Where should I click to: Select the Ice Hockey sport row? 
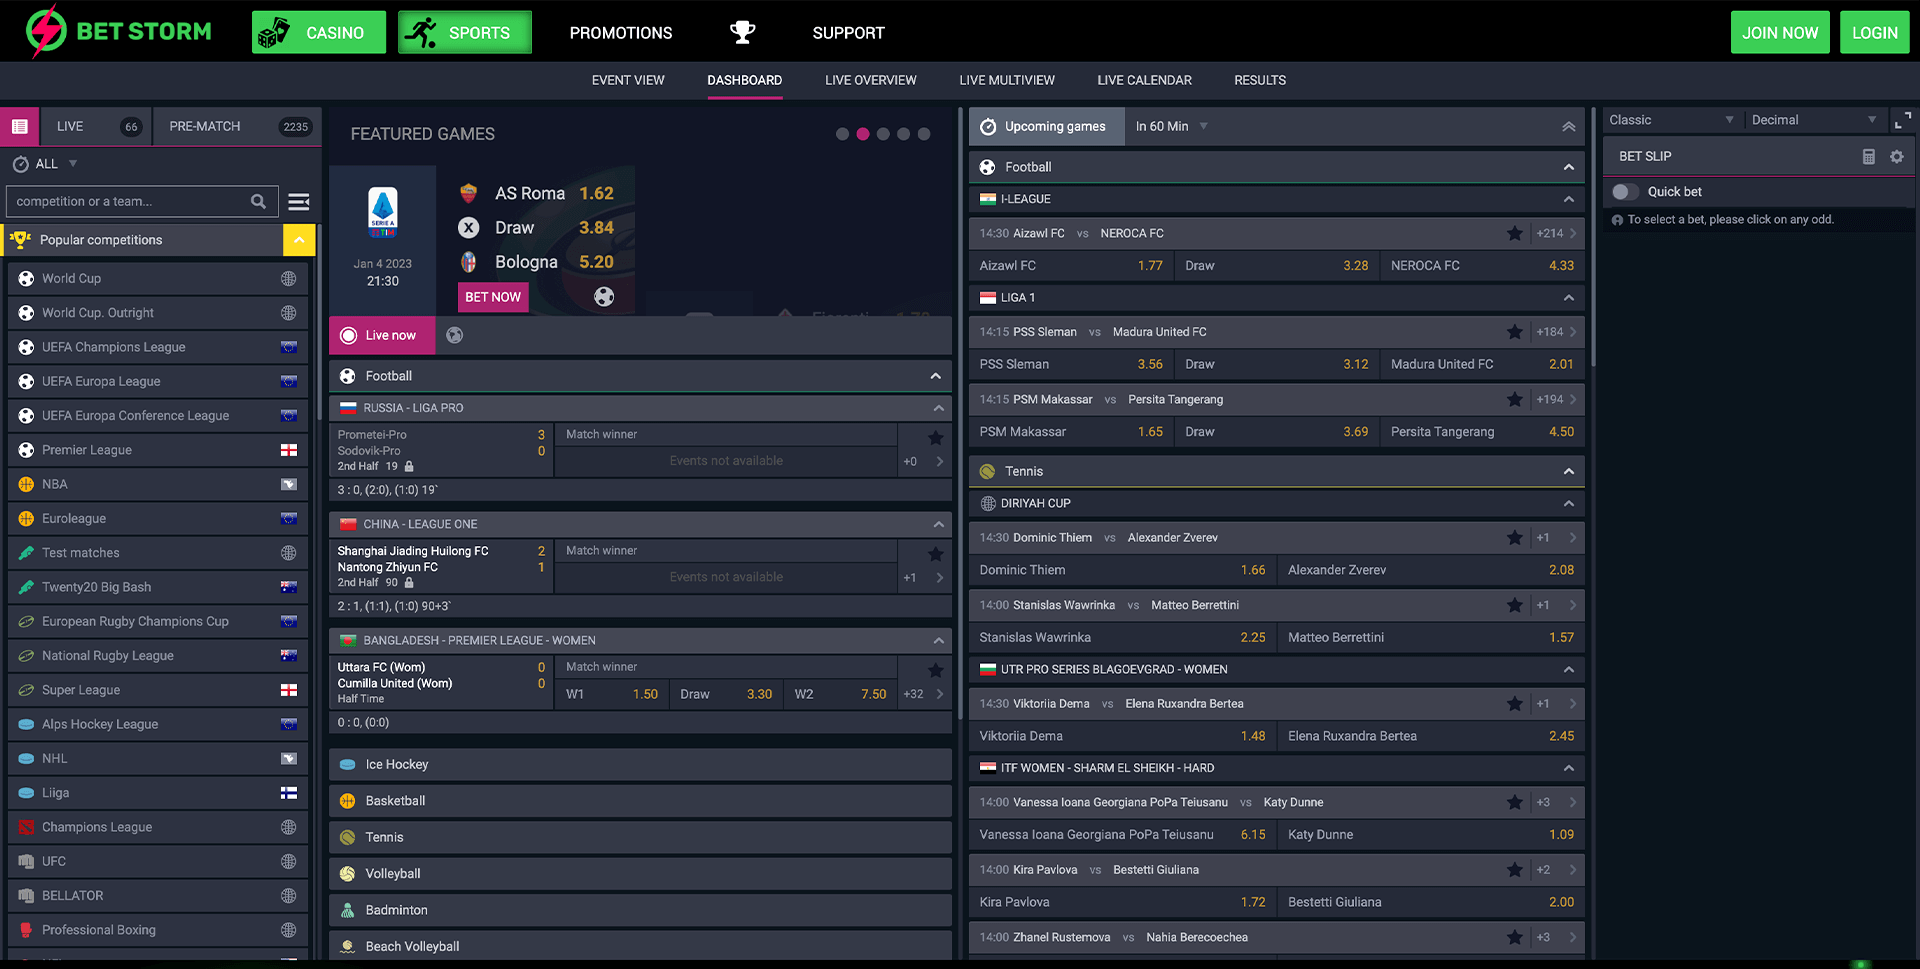point(640,764)
